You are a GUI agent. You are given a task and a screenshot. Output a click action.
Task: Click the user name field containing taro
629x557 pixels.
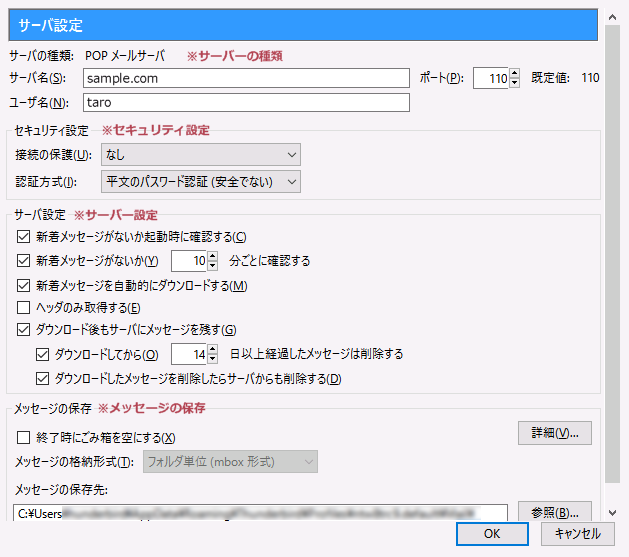tap(245, 102)
